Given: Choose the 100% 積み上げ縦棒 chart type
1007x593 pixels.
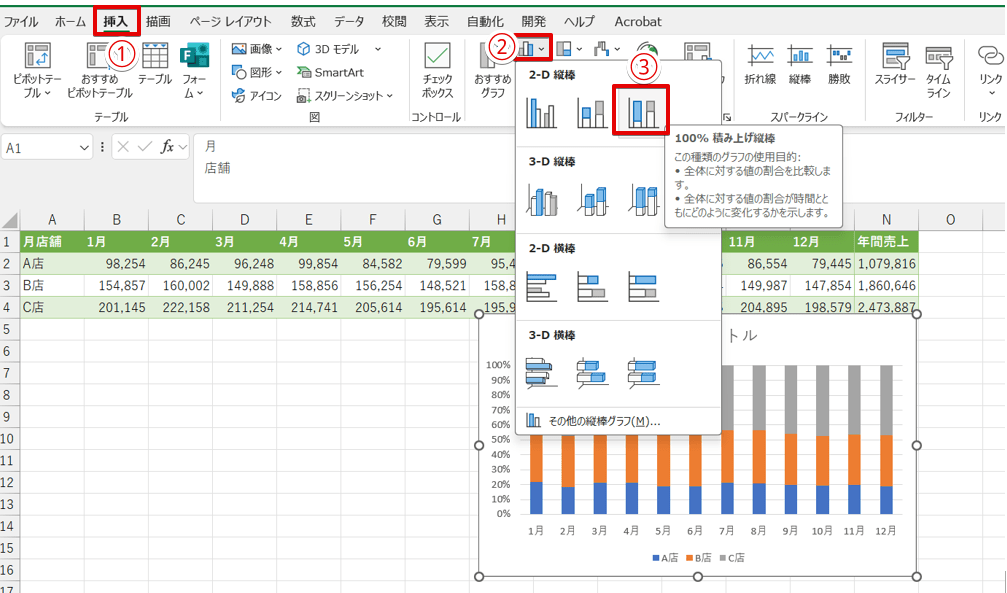Looking at the screenshot, I should (x=642, y=111).
